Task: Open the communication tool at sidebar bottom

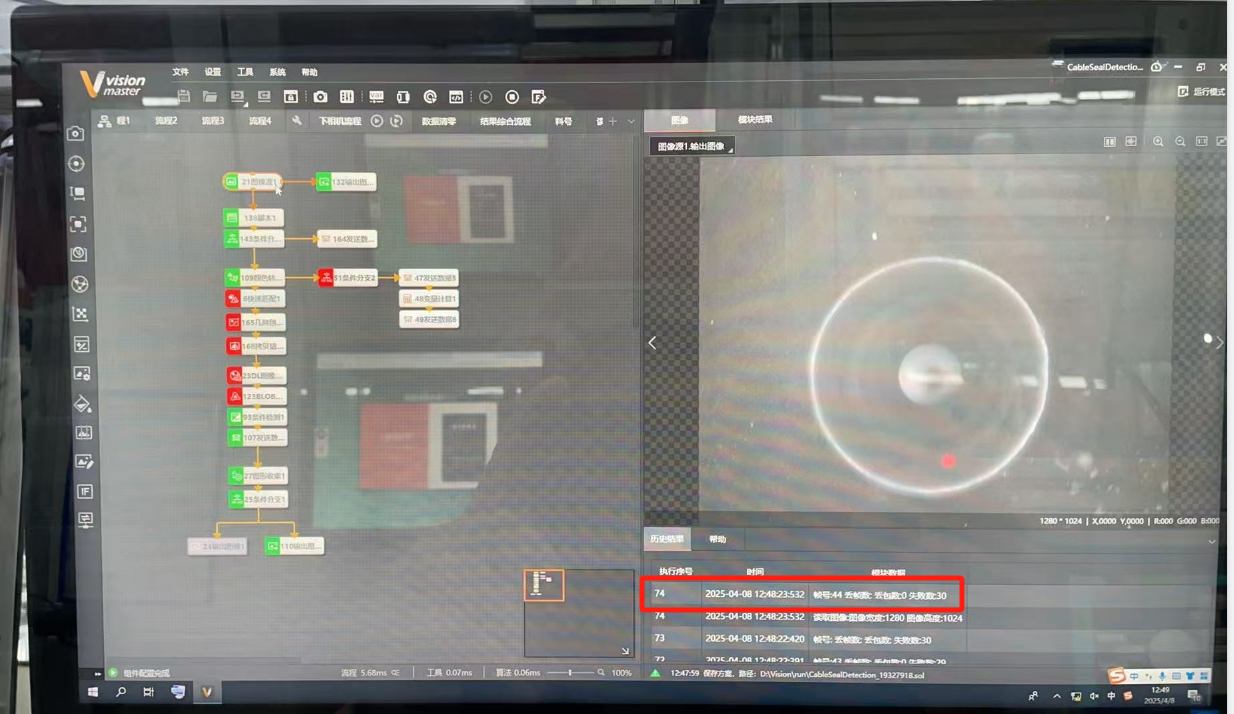Action: tap(86, 520)
